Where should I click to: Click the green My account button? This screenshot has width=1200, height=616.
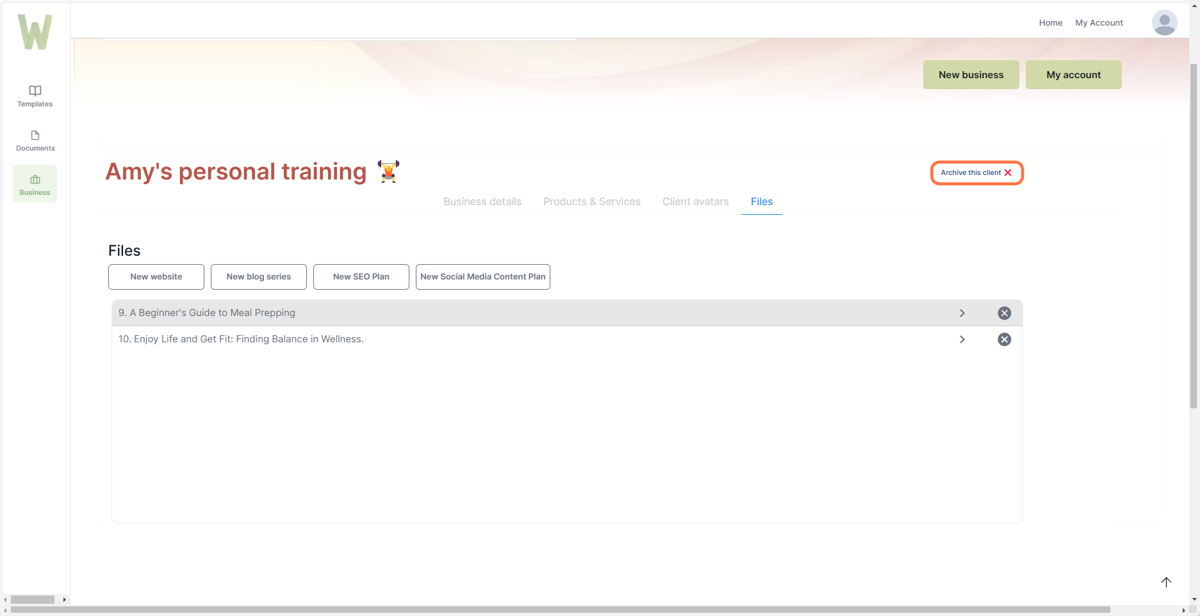point(1073,75)
